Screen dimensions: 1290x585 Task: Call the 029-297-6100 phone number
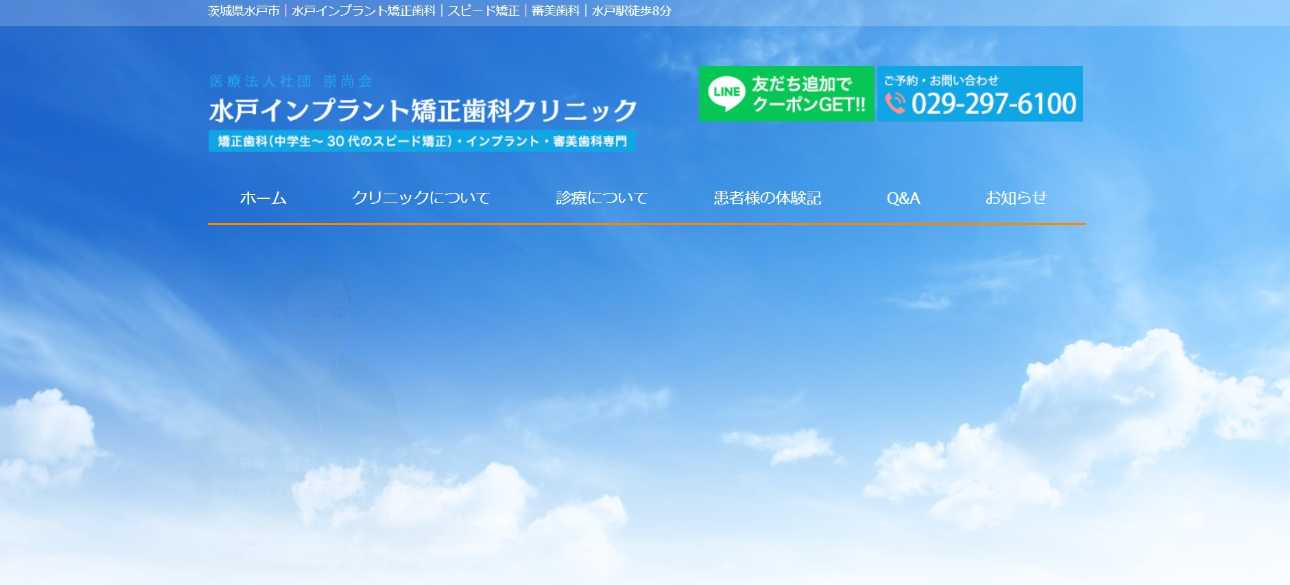[x=994, y=104]
